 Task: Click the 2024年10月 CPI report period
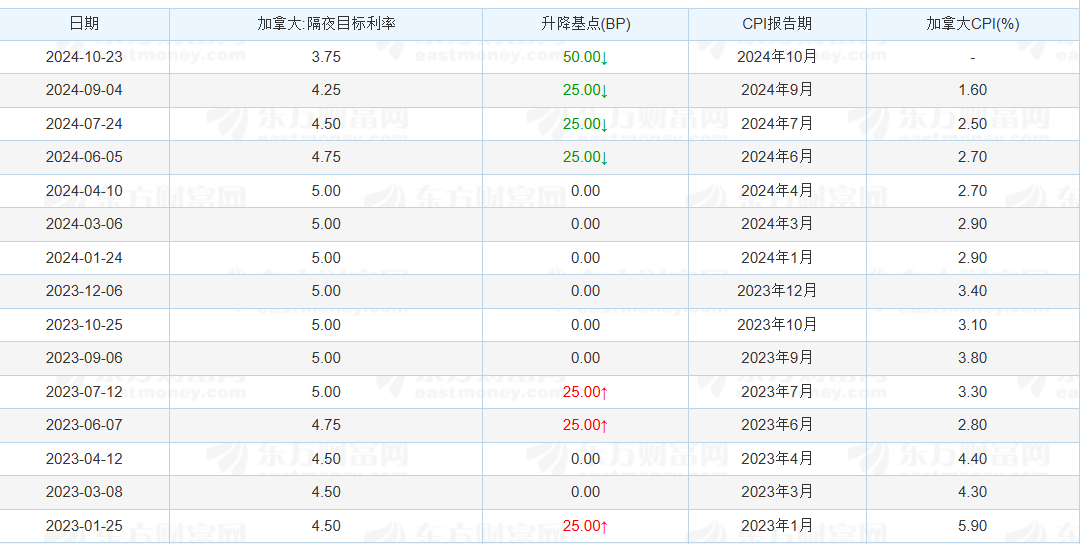(777, 57)
